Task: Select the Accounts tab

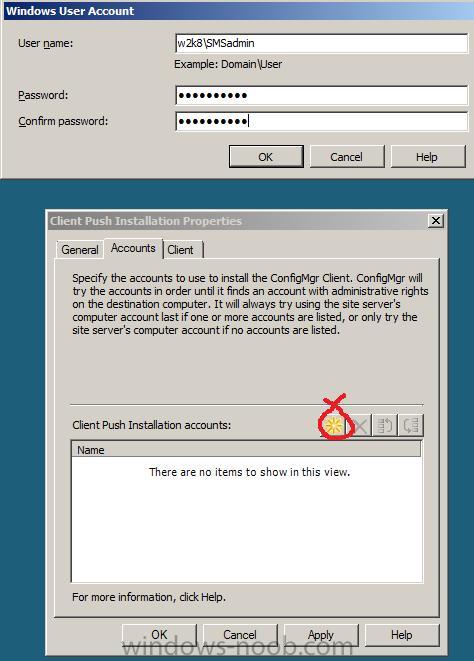Action: coord(133,248)
